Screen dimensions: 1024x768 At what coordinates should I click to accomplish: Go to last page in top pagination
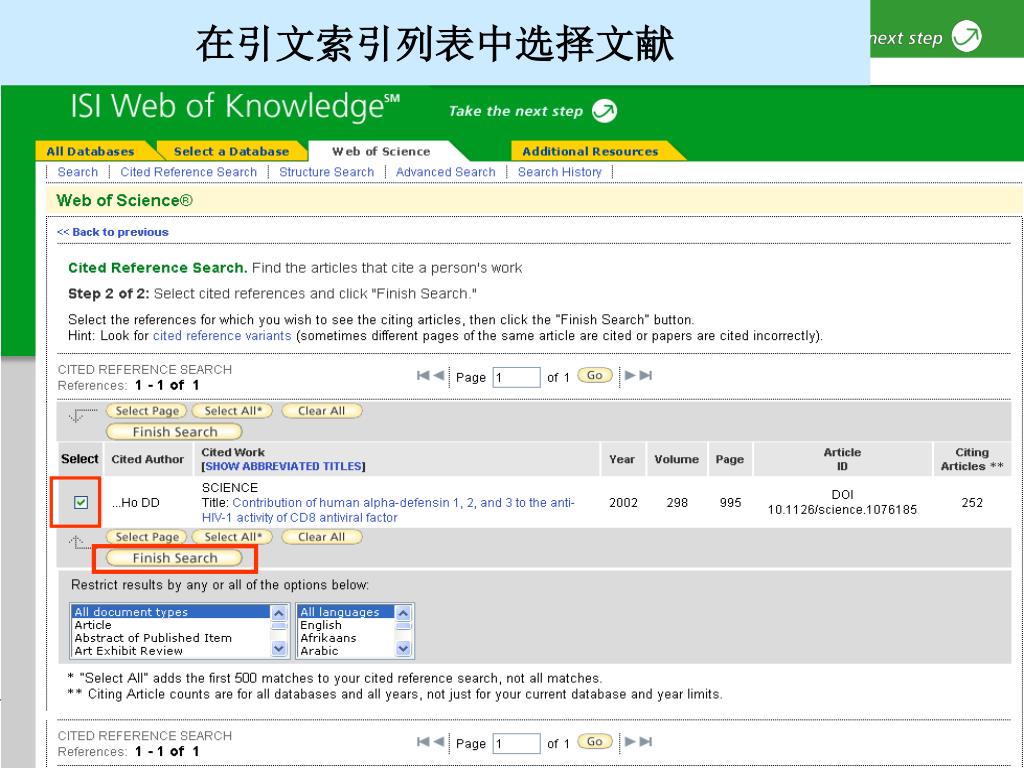click(646, 376)
